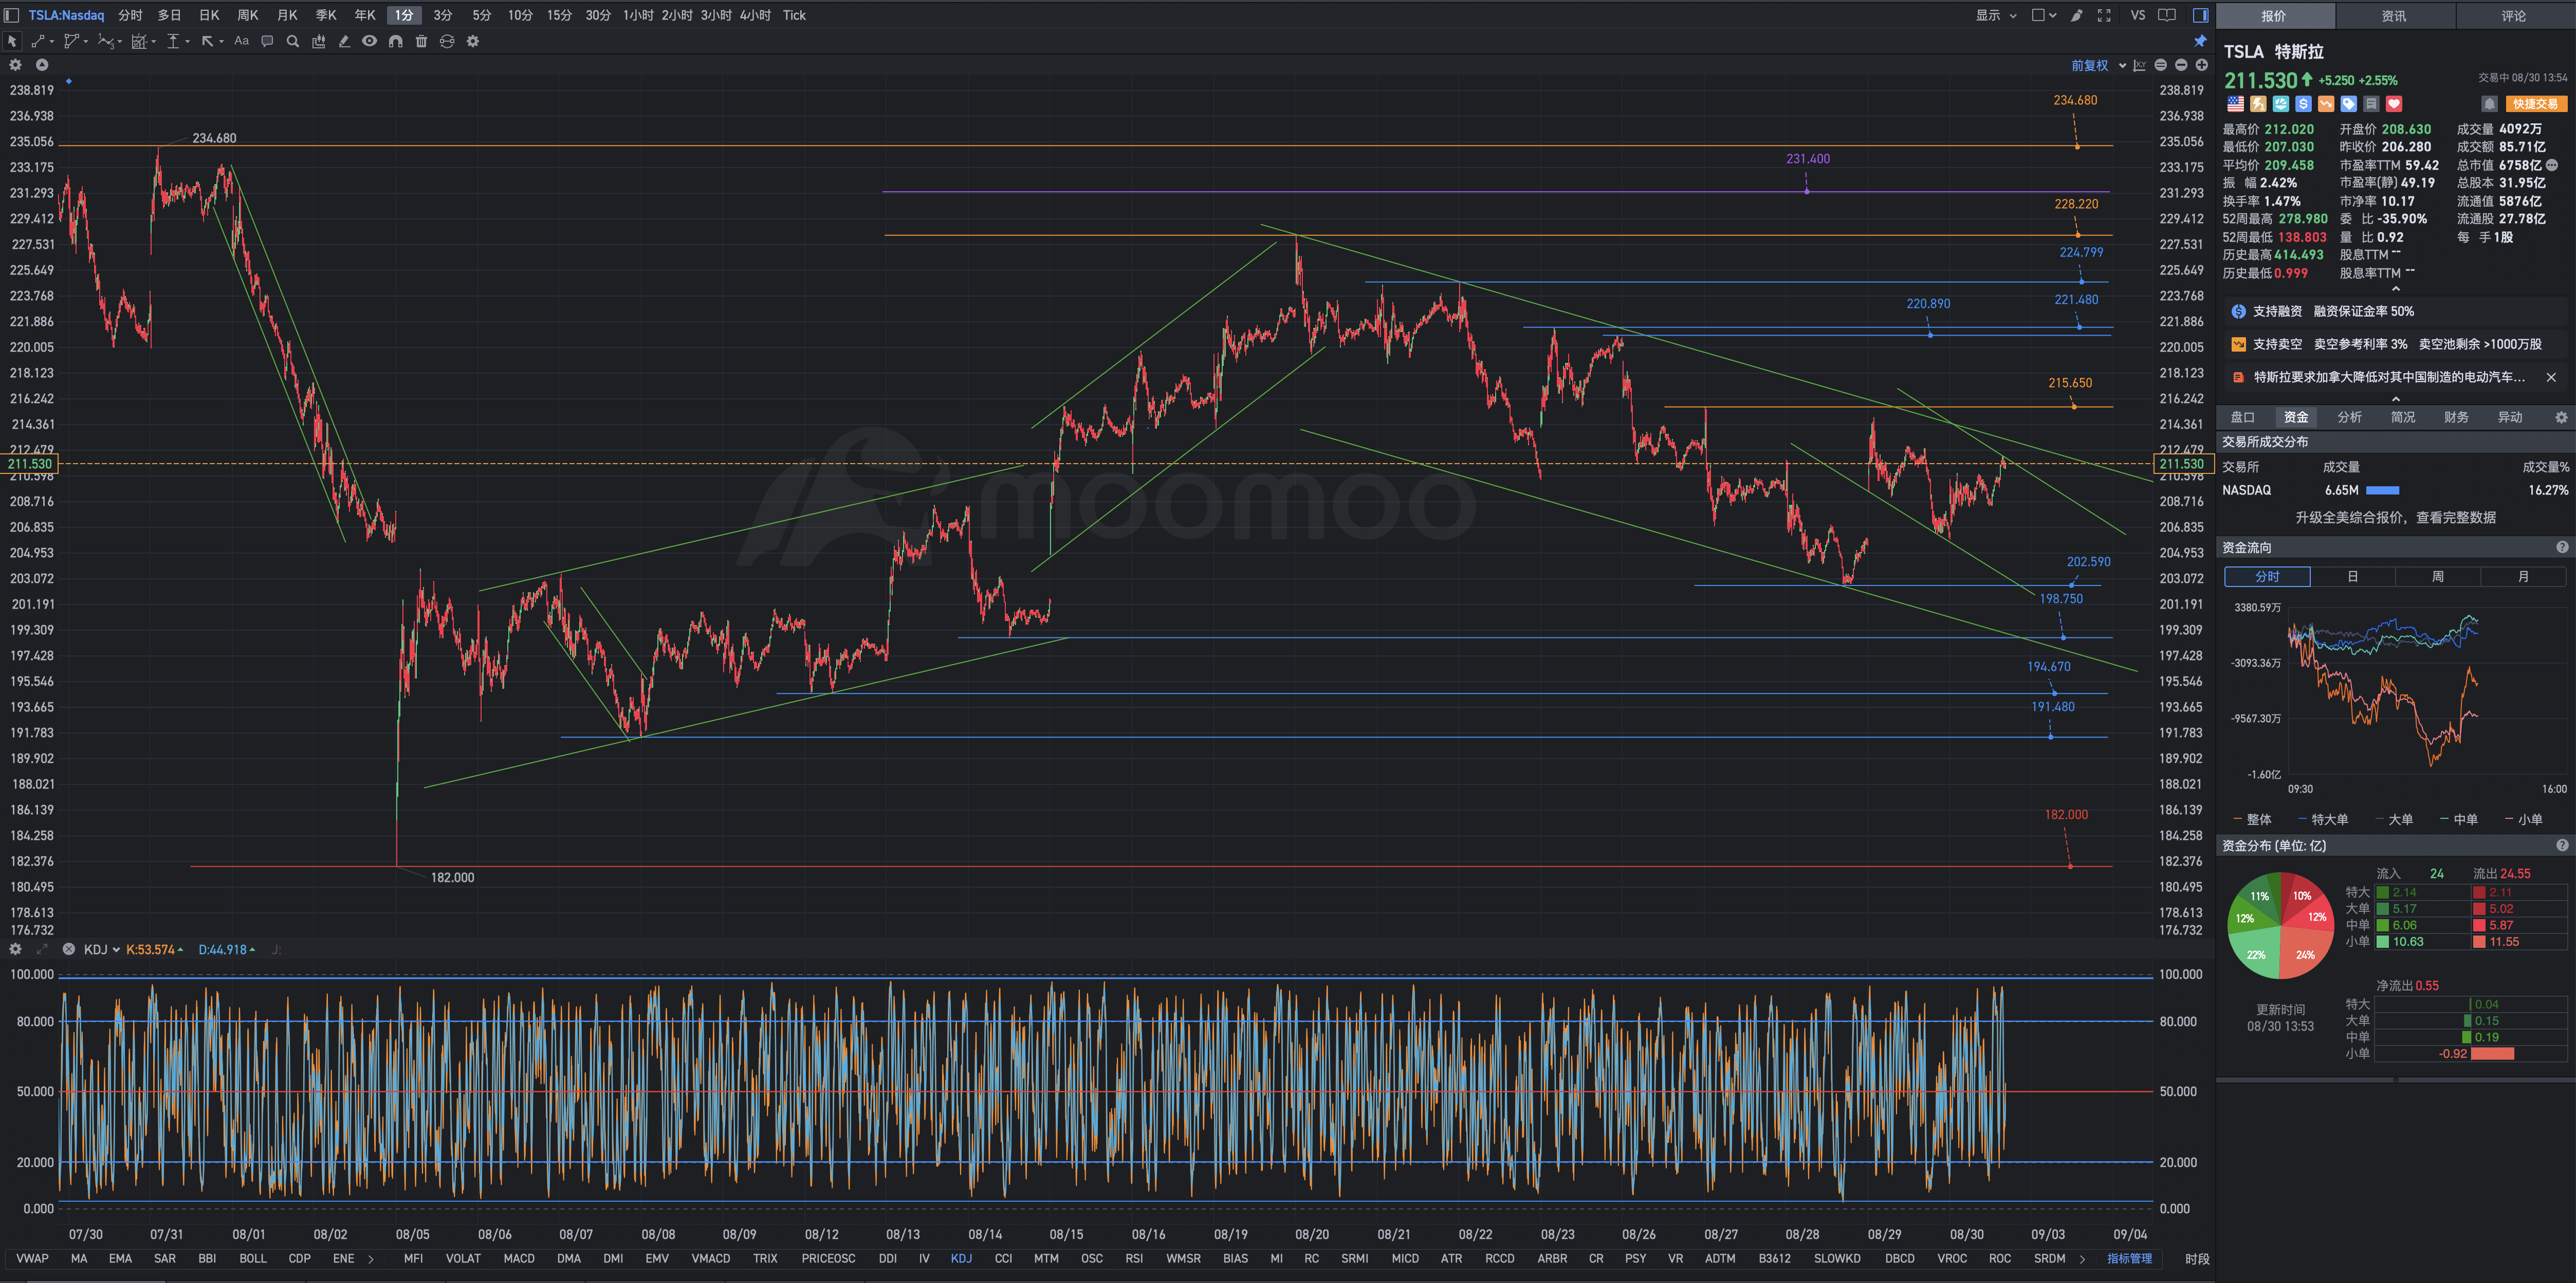The image size is (2576, 1283).
Task: Select the parallel channel drawing tool
Action: (x=71, y=41)
